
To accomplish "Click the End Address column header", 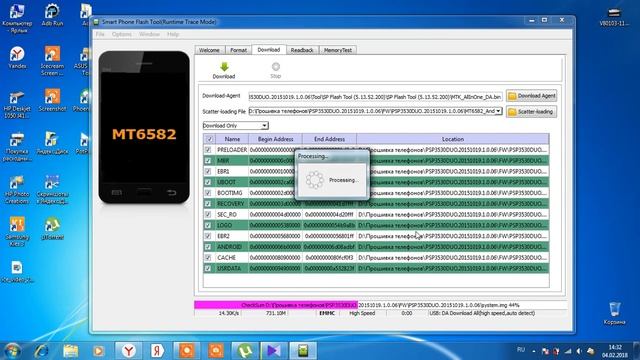I will coord(329,139).
